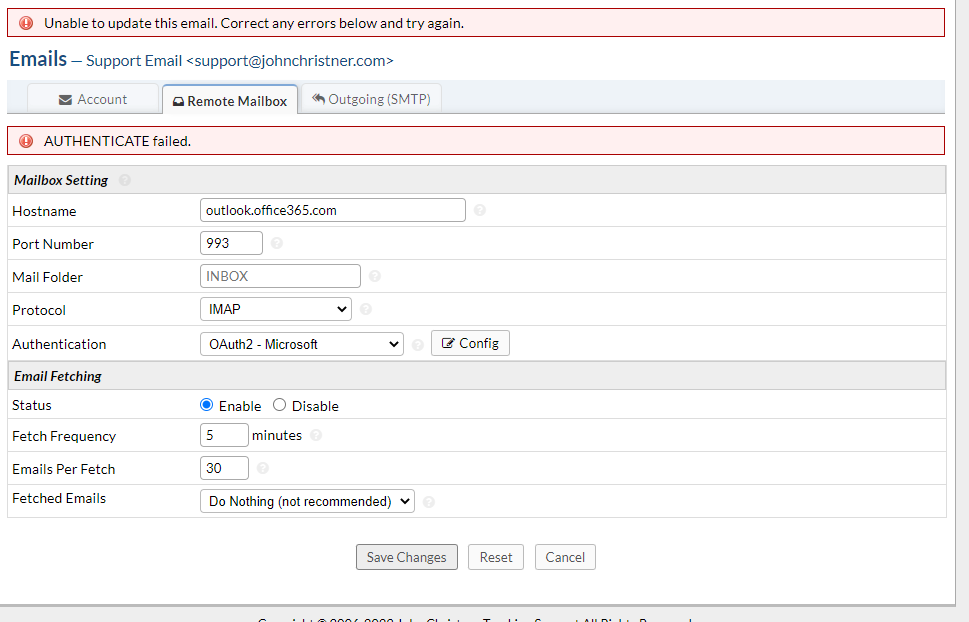The width and height of the screenshot is (969, 622).
Task: Click the Cancel button
Action: pyautogui.click(x=565, y=557)
